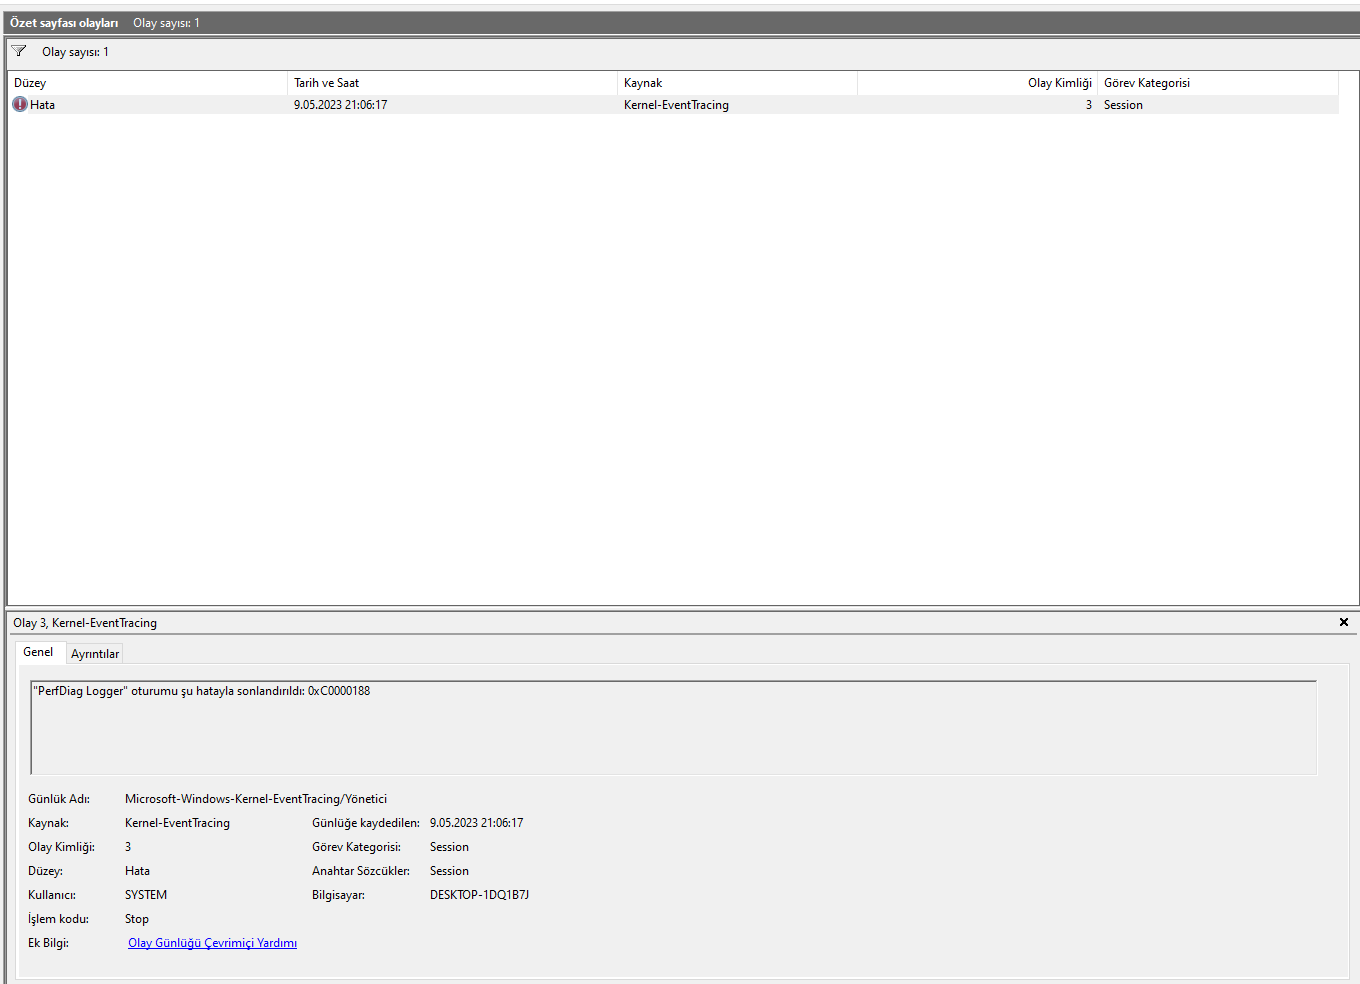Click the Session cell in the event list row

tap(1123, 105)
